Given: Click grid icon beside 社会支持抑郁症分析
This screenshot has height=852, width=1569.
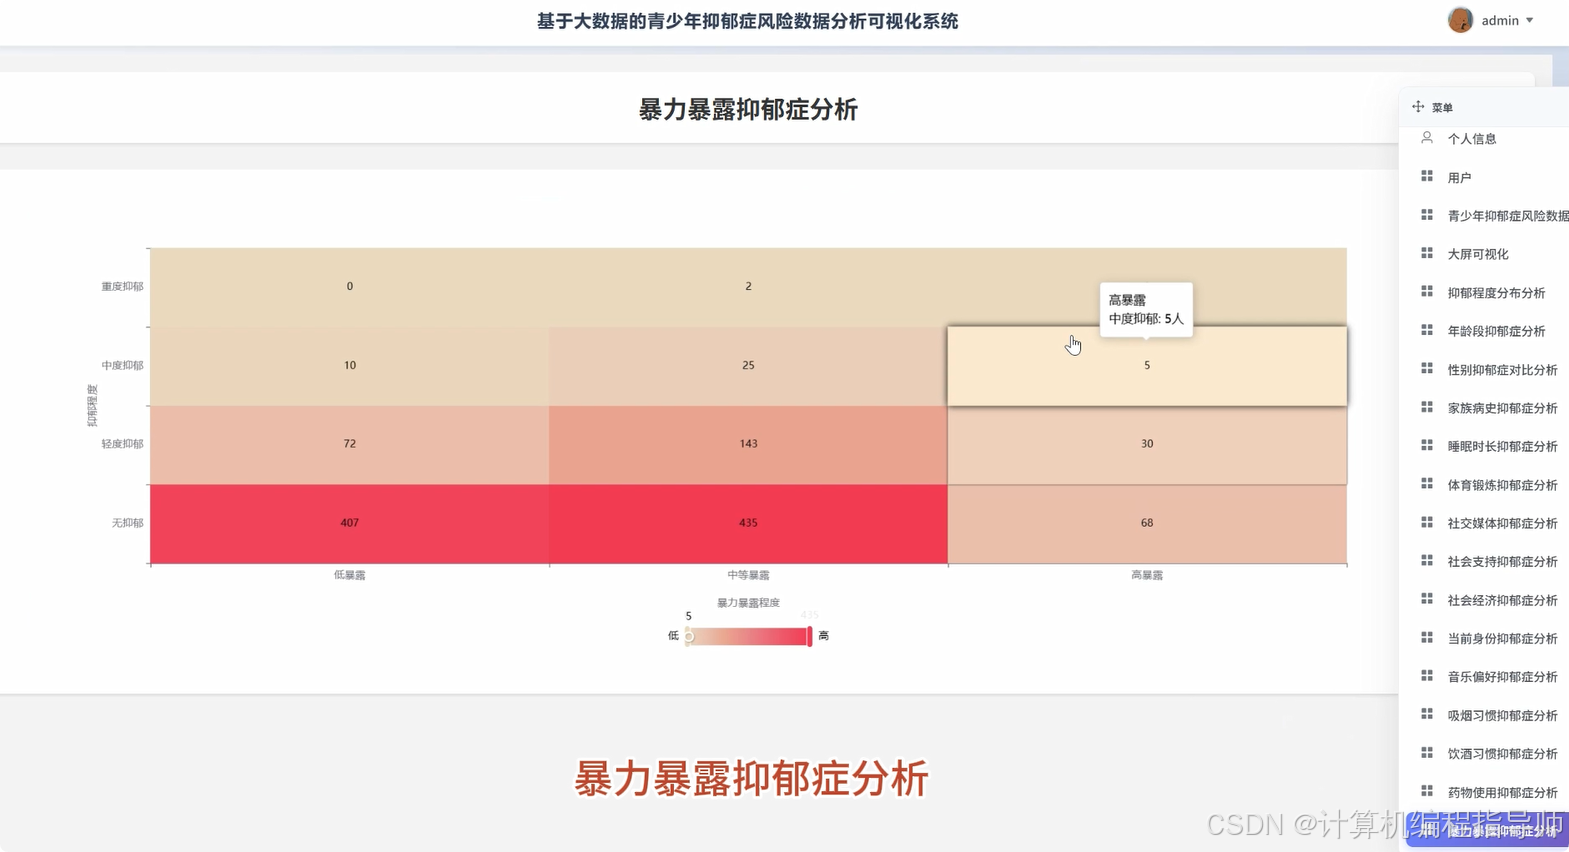Looking at the screenshot, I should click(1427, 561).
